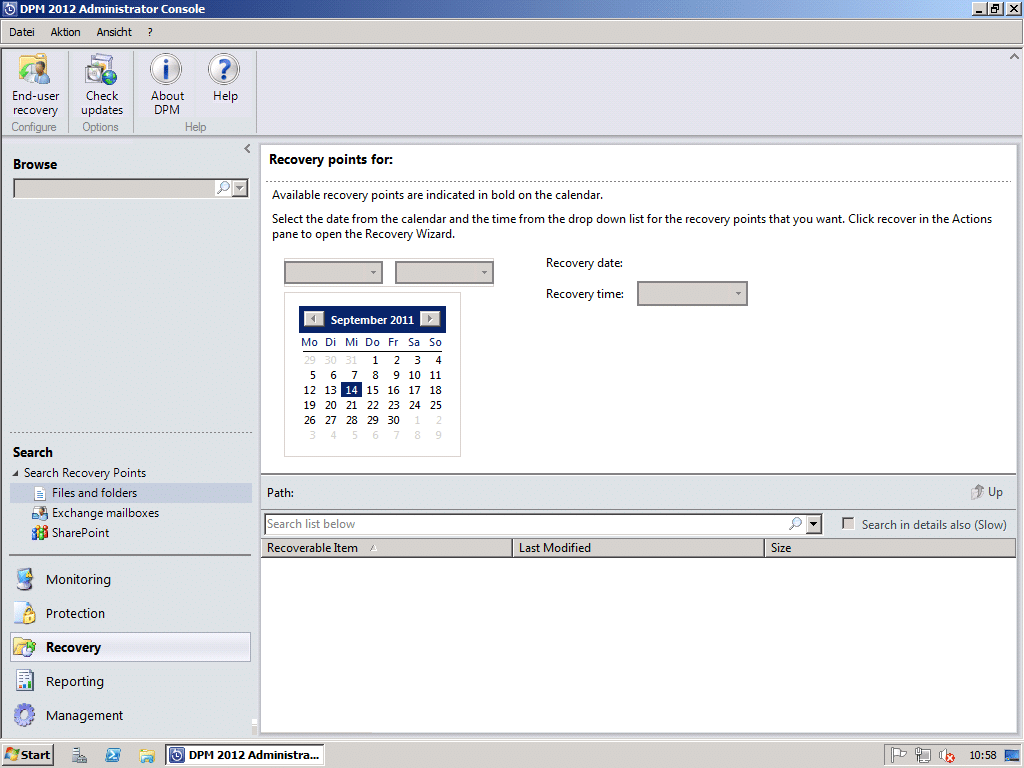This screenshot has width=1024, height=768.
Task: Sort by Size column
Action: coord(890,548)
